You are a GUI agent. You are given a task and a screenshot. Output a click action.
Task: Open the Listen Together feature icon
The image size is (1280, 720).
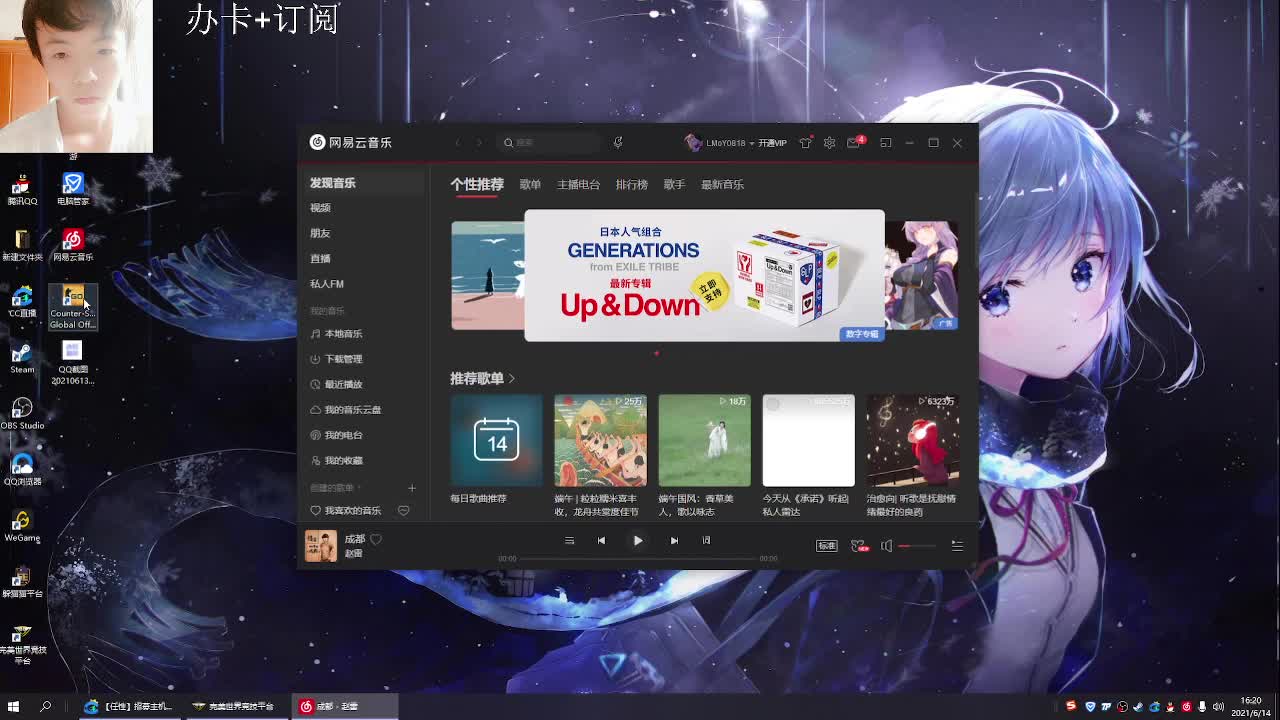click(x=857, y=545)
